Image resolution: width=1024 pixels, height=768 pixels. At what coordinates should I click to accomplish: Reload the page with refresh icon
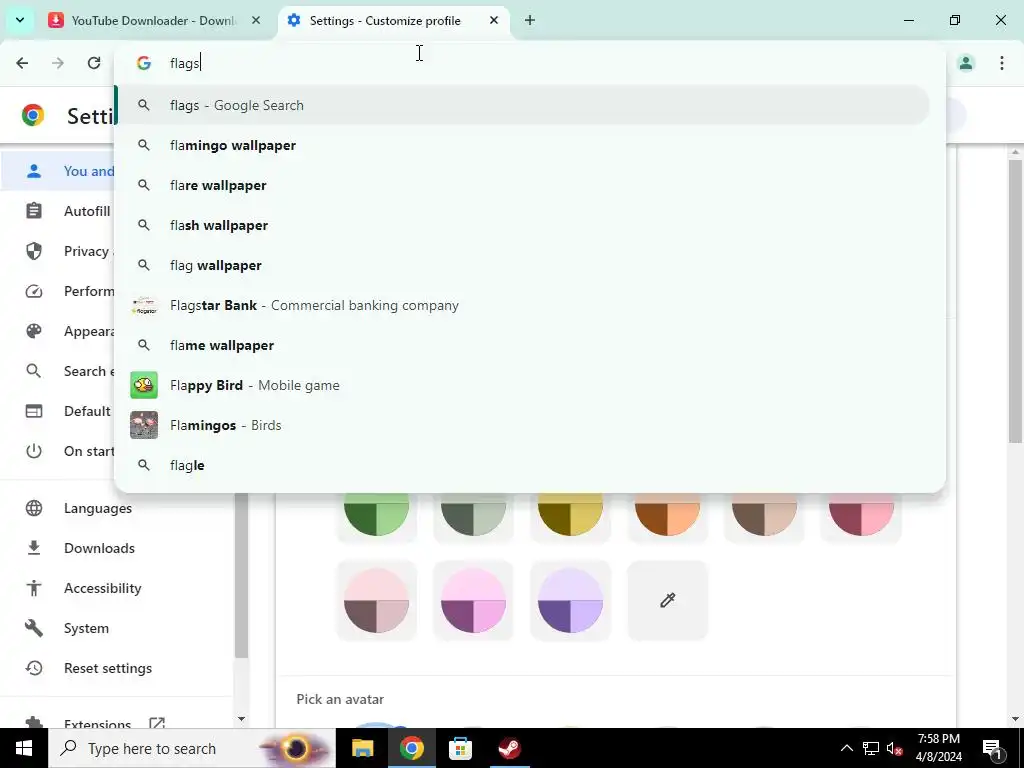click(94, 63)
